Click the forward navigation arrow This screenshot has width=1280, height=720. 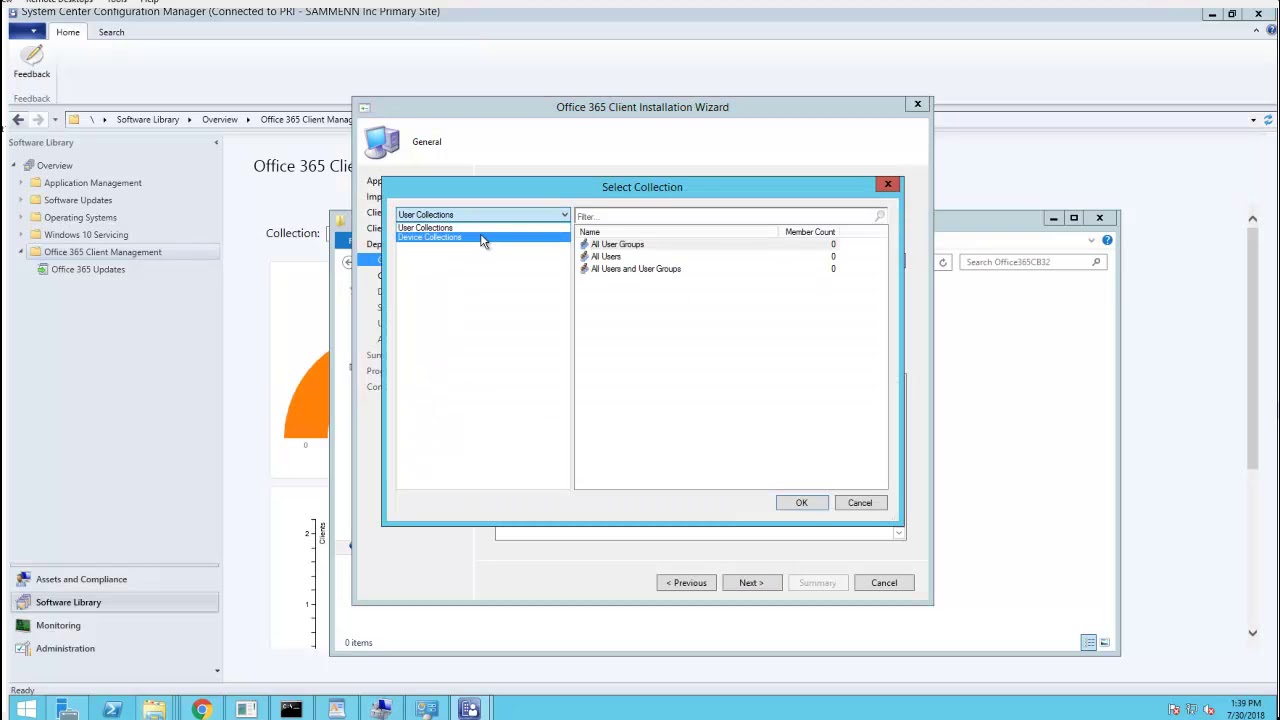(38, 119)
